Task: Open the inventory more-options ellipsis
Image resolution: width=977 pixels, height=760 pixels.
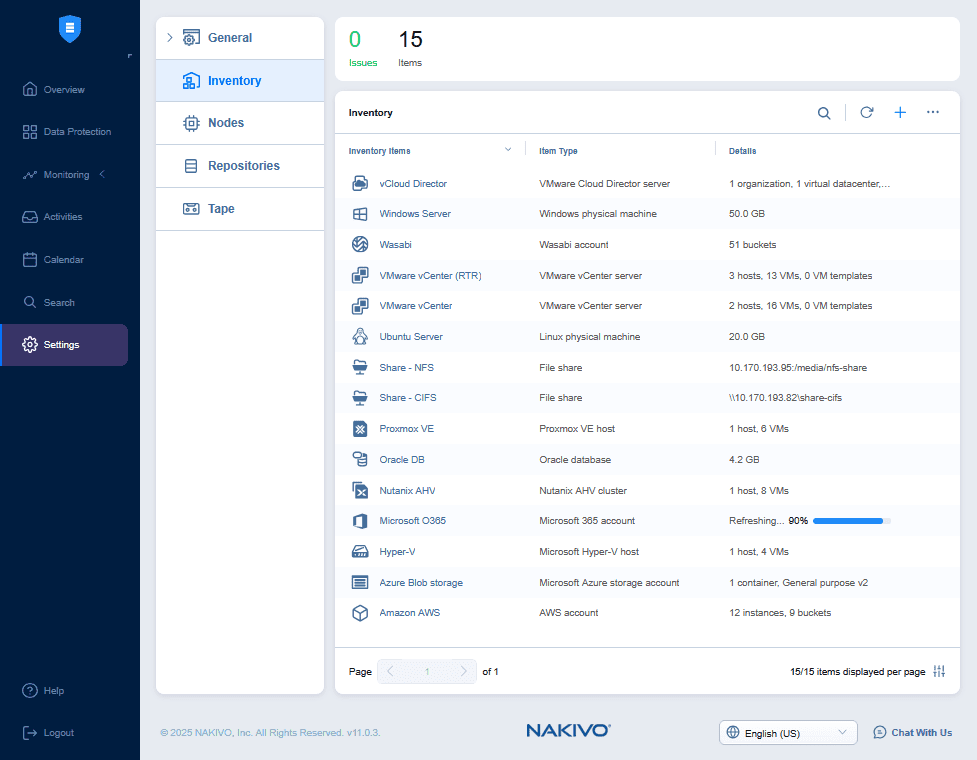Action: tap(933, 112)
